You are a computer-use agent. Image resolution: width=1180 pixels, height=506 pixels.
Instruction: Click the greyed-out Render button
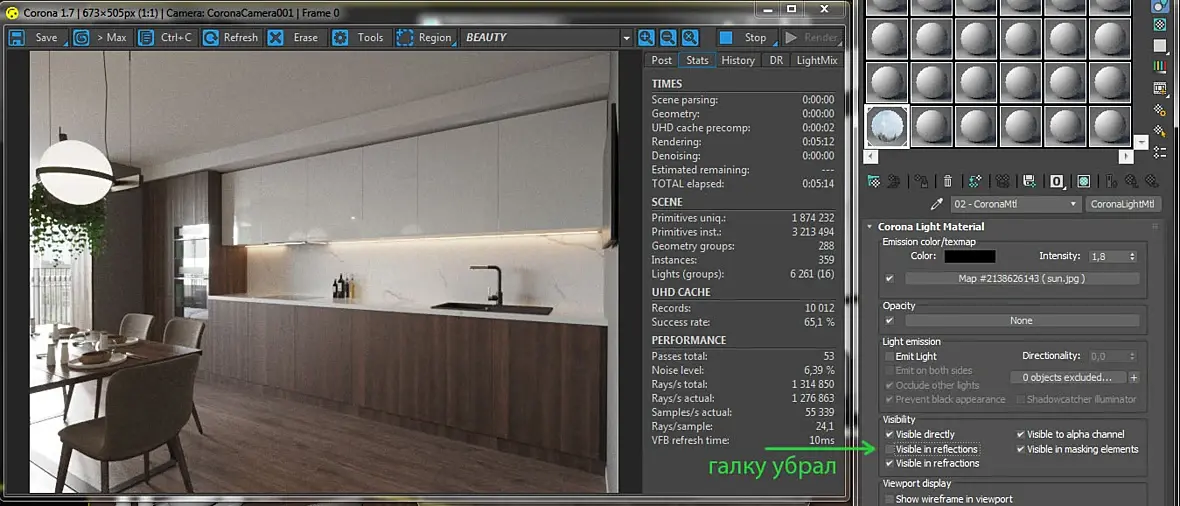click(x=811, y=38)
